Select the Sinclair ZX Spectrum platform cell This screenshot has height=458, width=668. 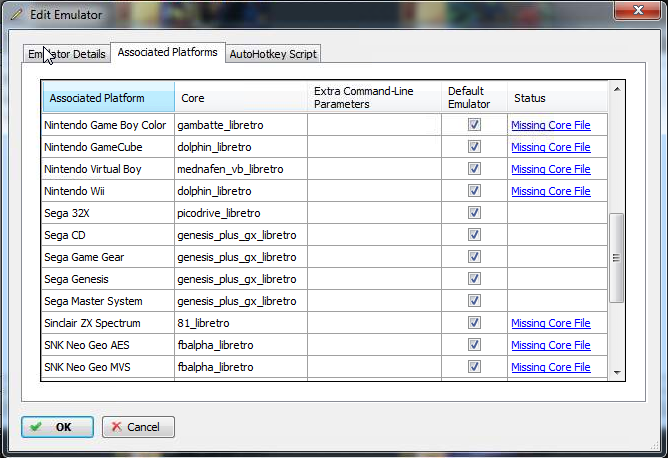pos(108,323)
